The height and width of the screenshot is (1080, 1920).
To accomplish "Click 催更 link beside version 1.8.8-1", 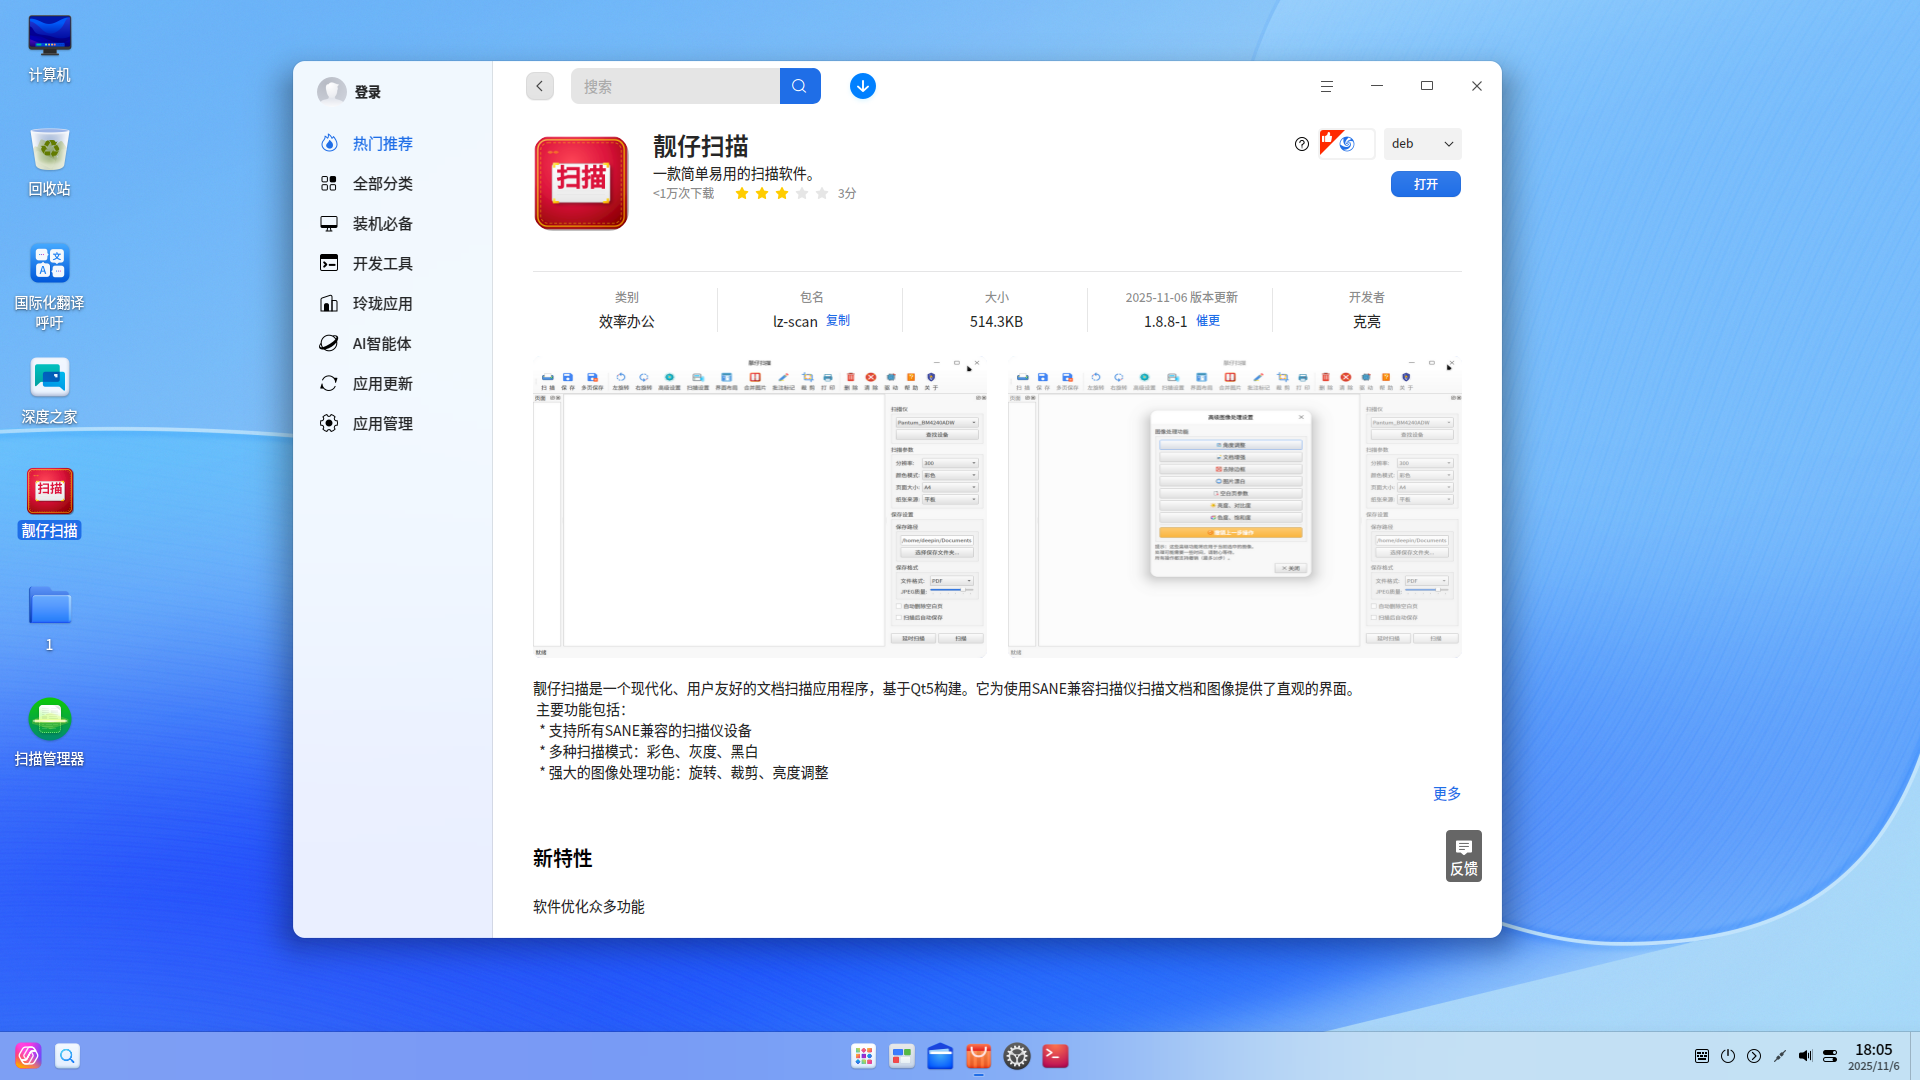I will 1208,321.
